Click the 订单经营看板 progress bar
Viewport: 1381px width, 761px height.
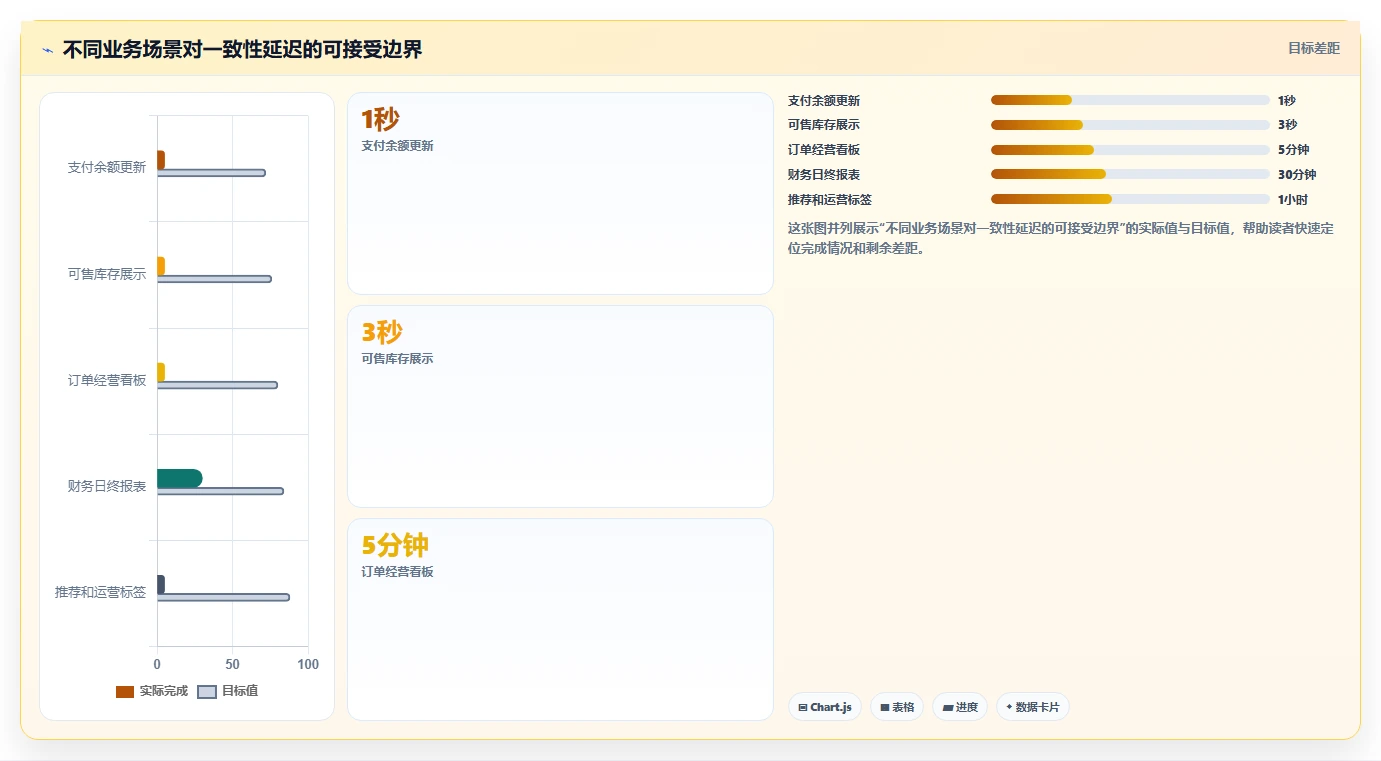1130,150
